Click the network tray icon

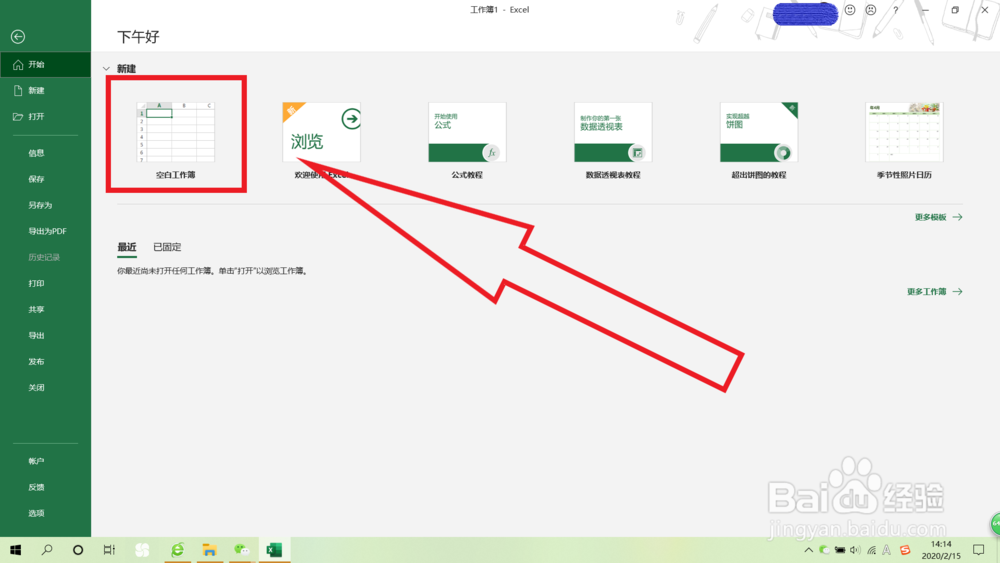point(871,550)
